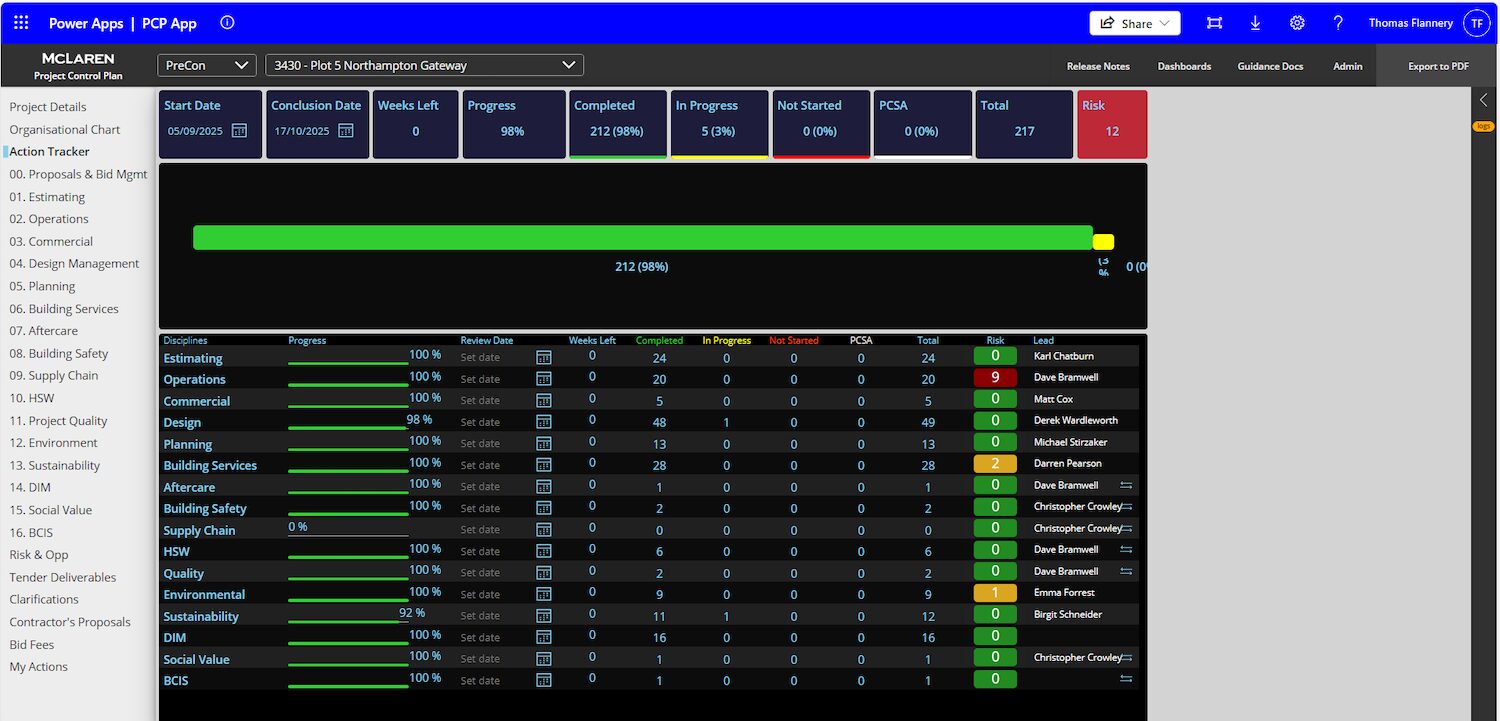Open the Dashboards menu item
The height and width of the screenshot is (721, 1500).
[1184, 66]
